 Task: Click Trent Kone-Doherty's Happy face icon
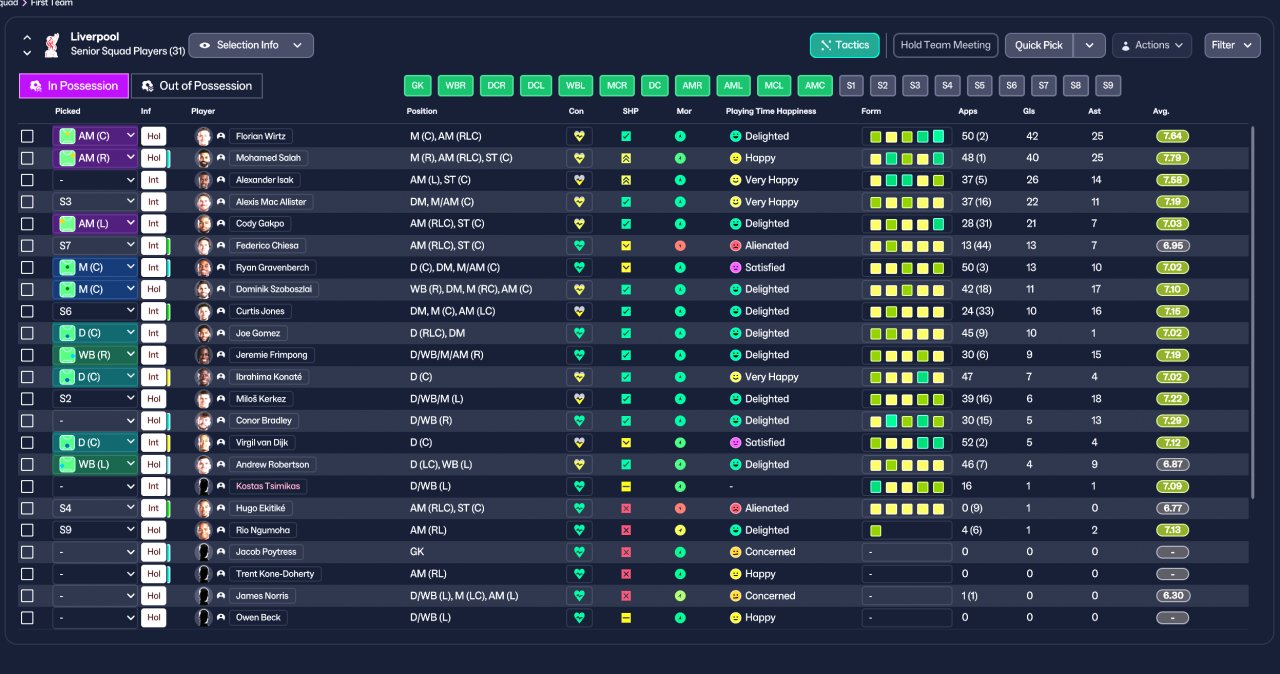click(x=735, y=574)
